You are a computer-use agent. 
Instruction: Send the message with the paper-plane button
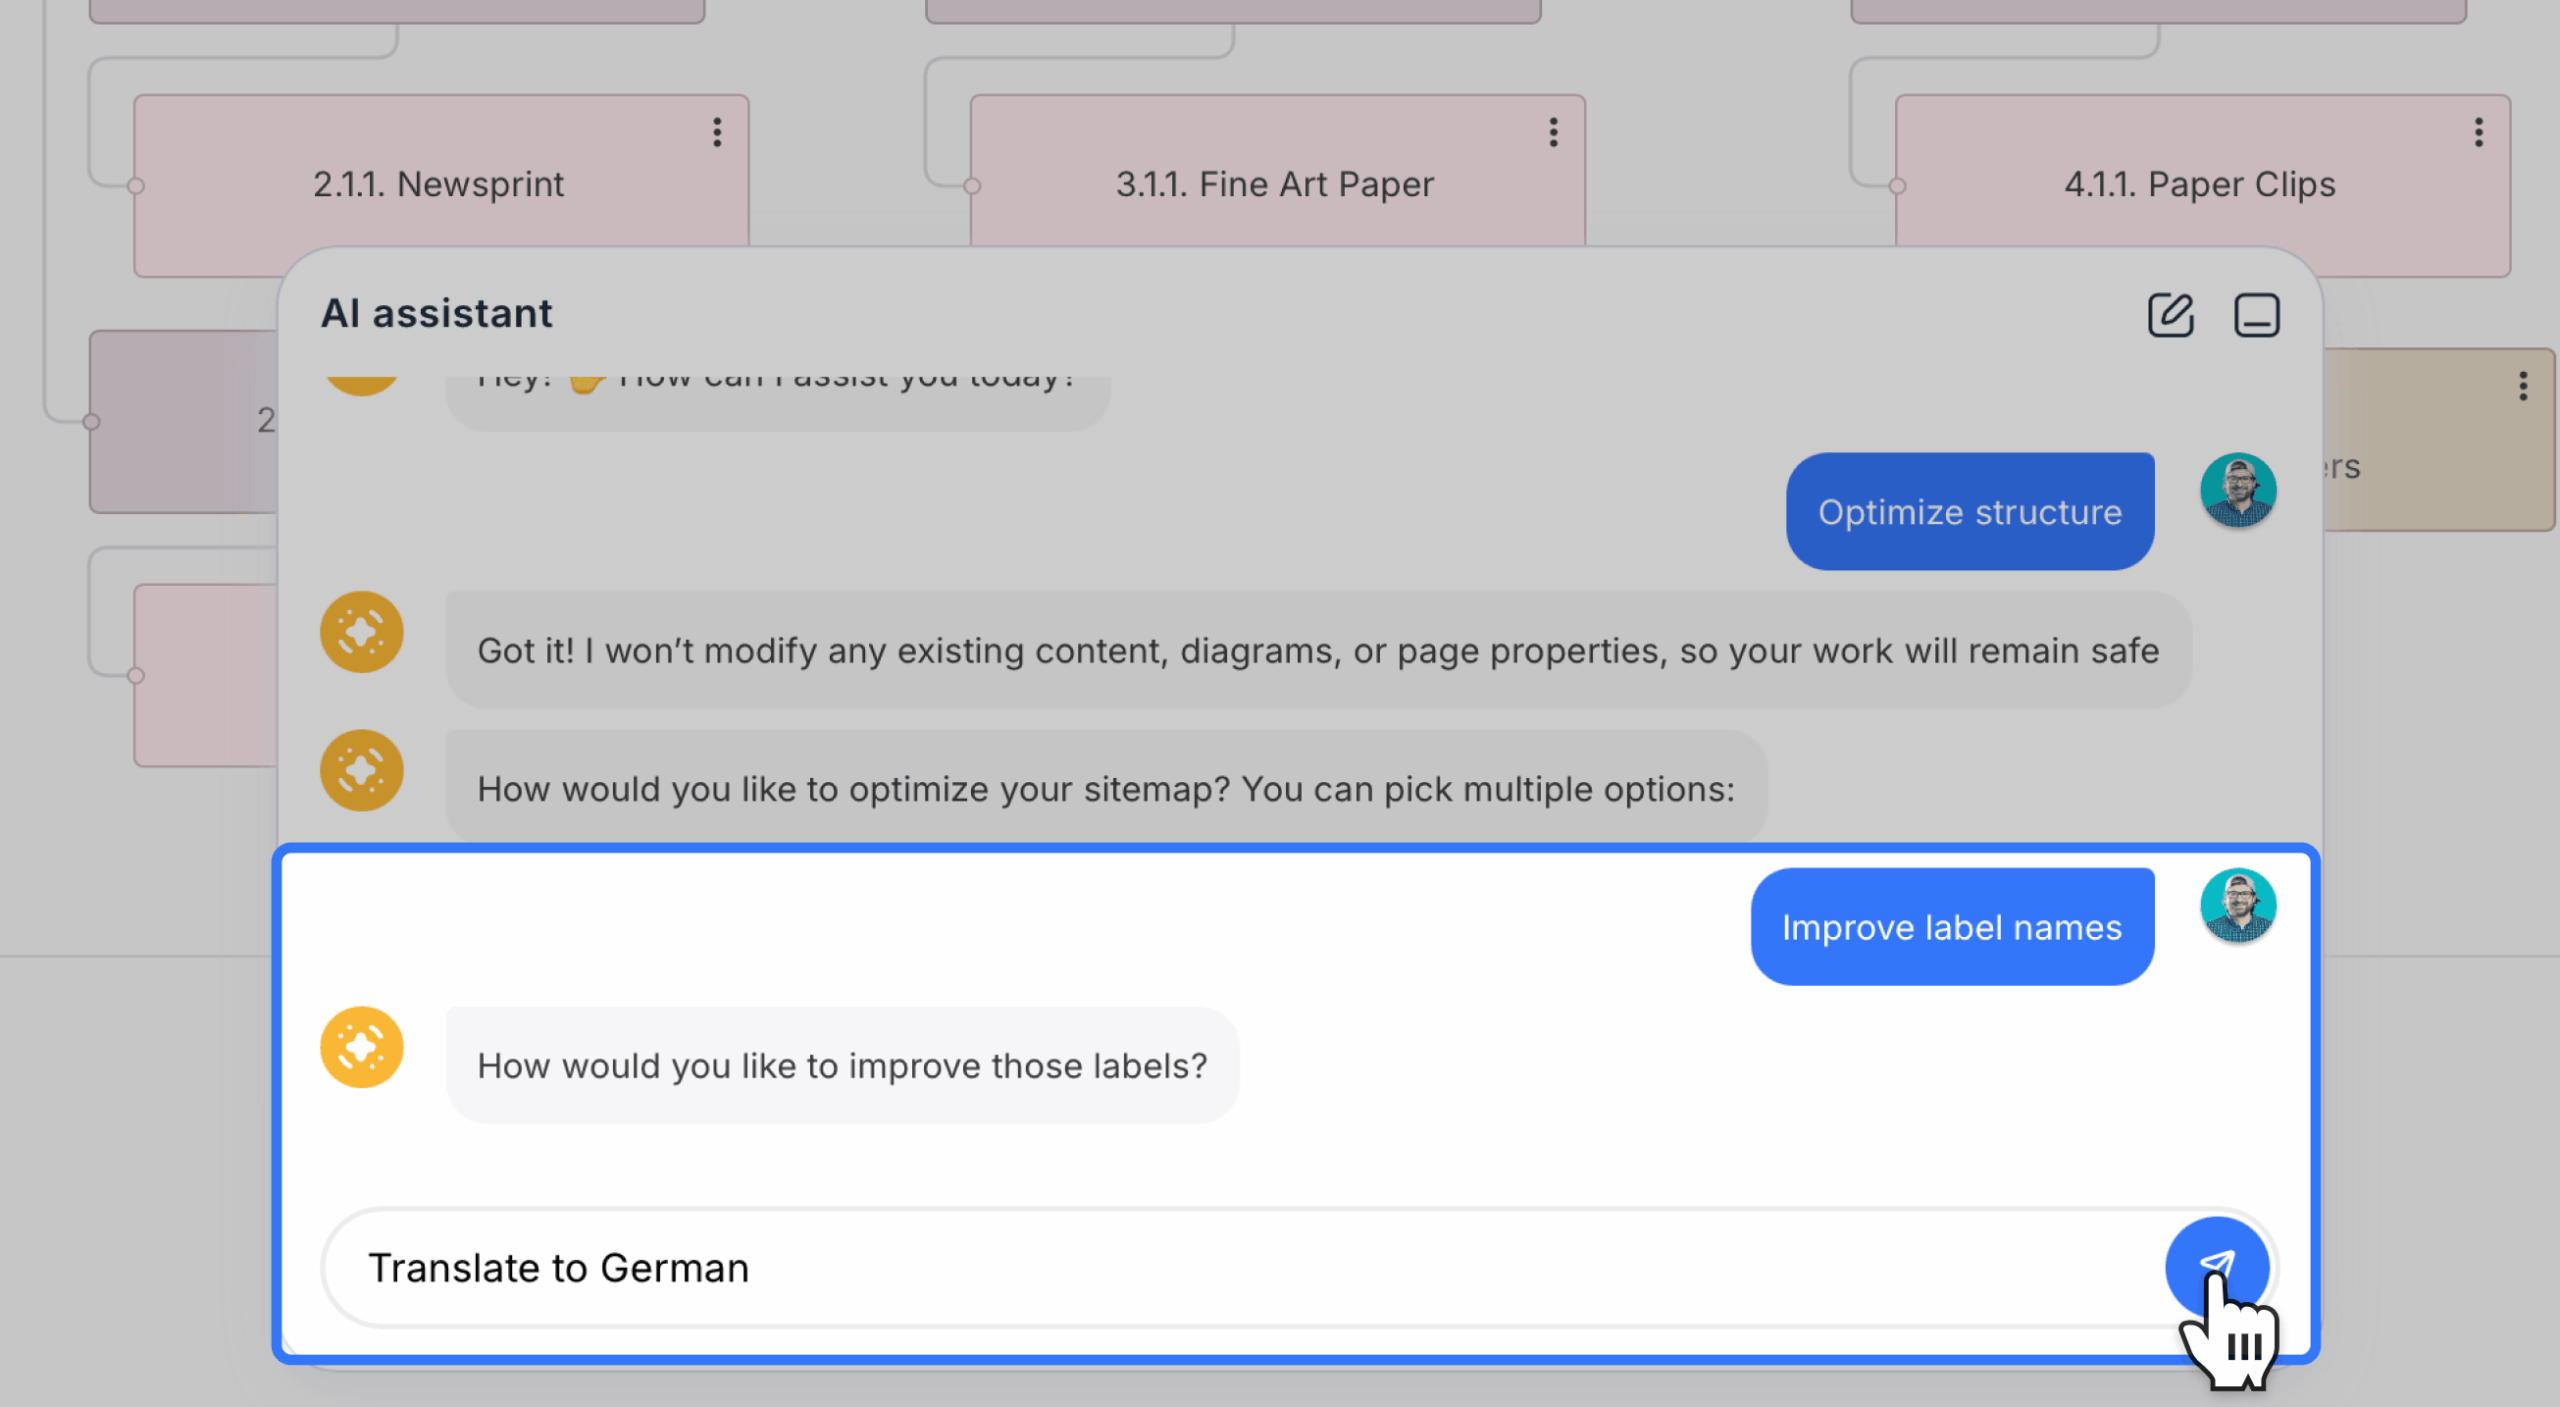2217,1266
